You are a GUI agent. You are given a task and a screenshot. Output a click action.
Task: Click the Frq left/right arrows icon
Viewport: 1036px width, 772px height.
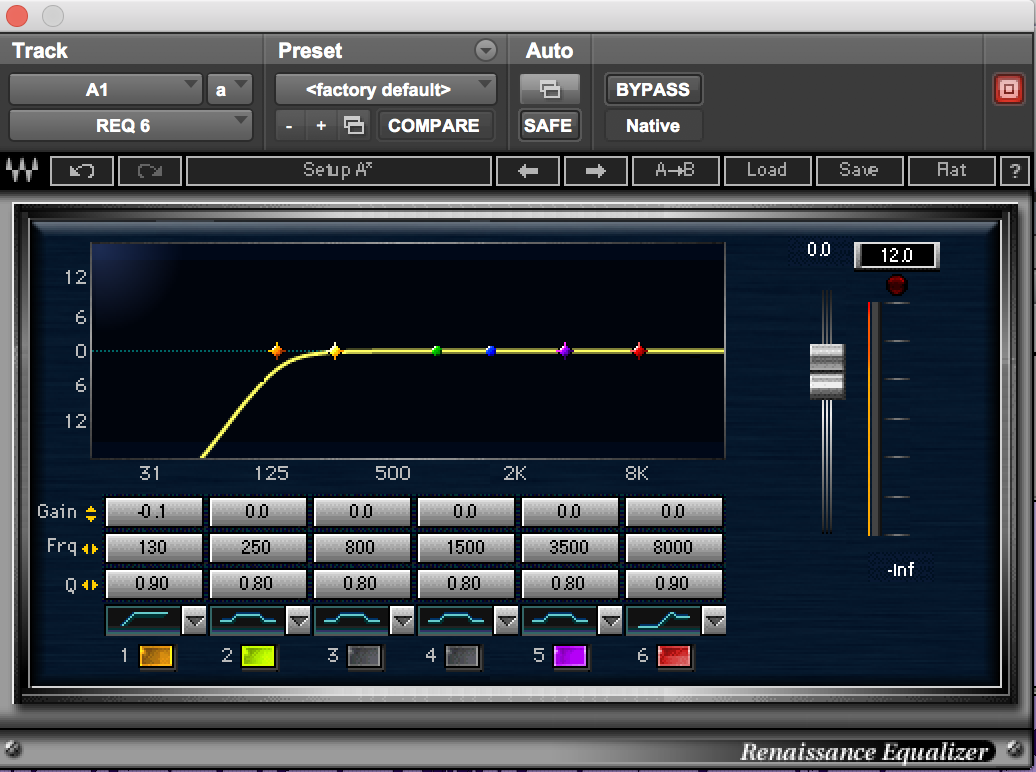tap(90, 549)
